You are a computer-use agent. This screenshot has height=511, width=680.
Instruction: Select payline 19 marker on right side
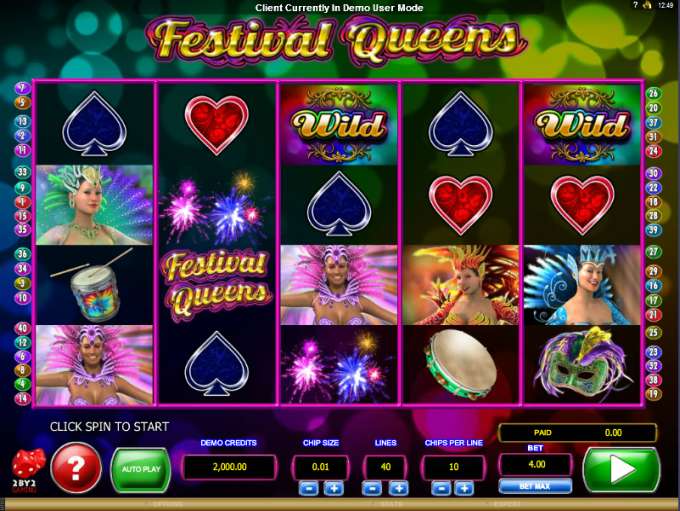653,394
